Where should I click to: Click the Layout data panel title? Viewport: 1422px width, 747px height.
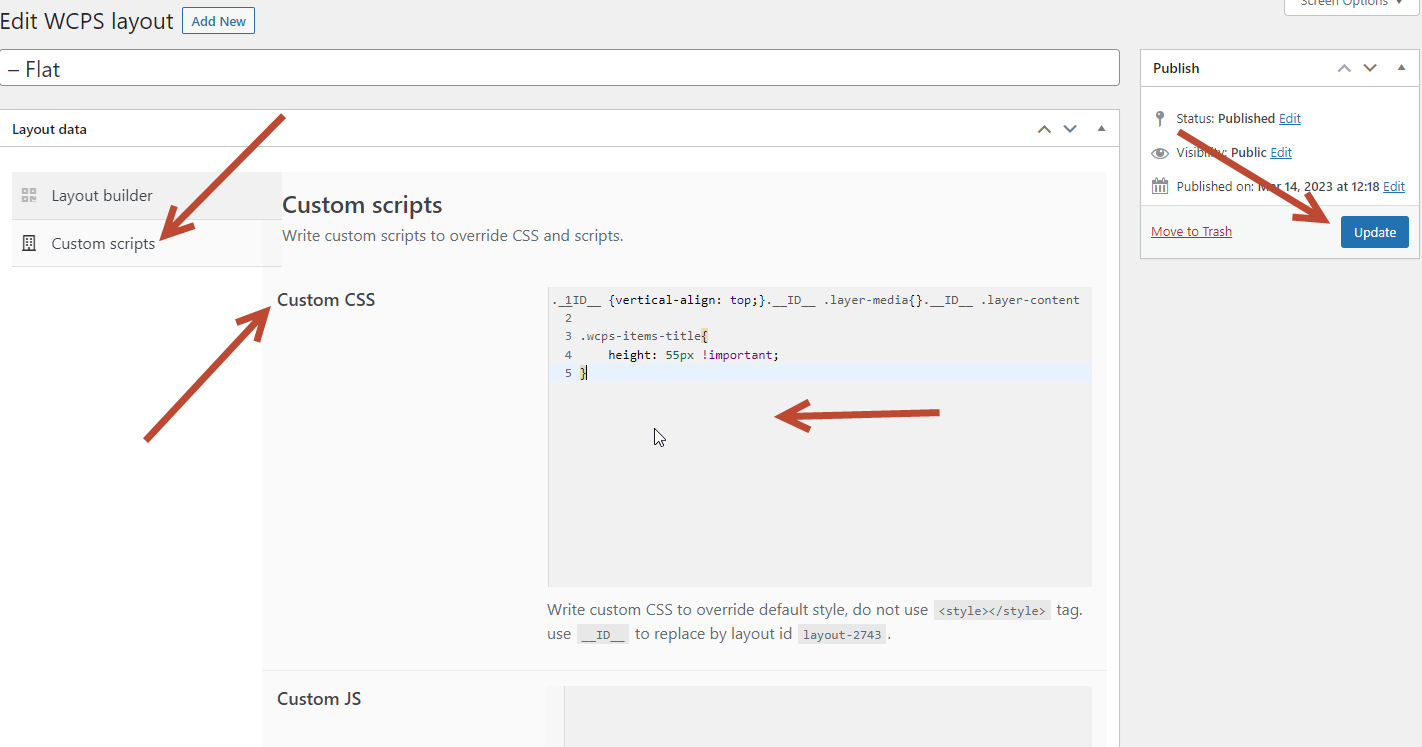coord(49,129)
